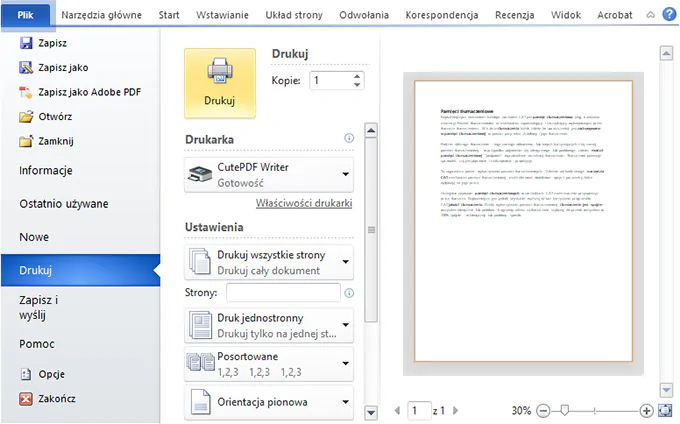Image resolution: width=680 pixels, height=424 pixels.
Task: Decrease Kopie count with down arrow
Action: tap(357, 85)
